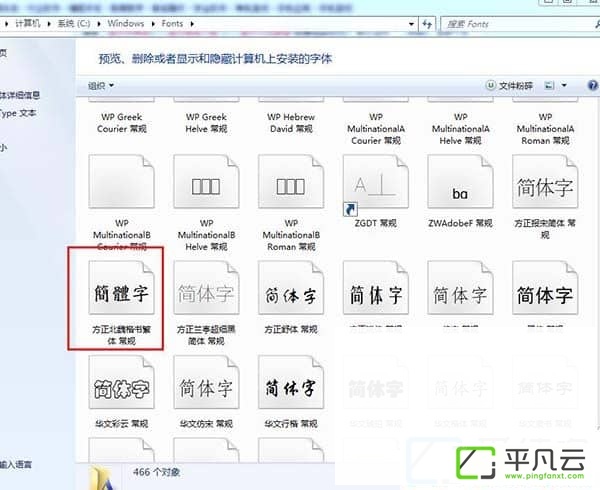Open the 方正北魏楷书繁体 font icon
Viewport: 600px width, 490px height.
(122, 288)
